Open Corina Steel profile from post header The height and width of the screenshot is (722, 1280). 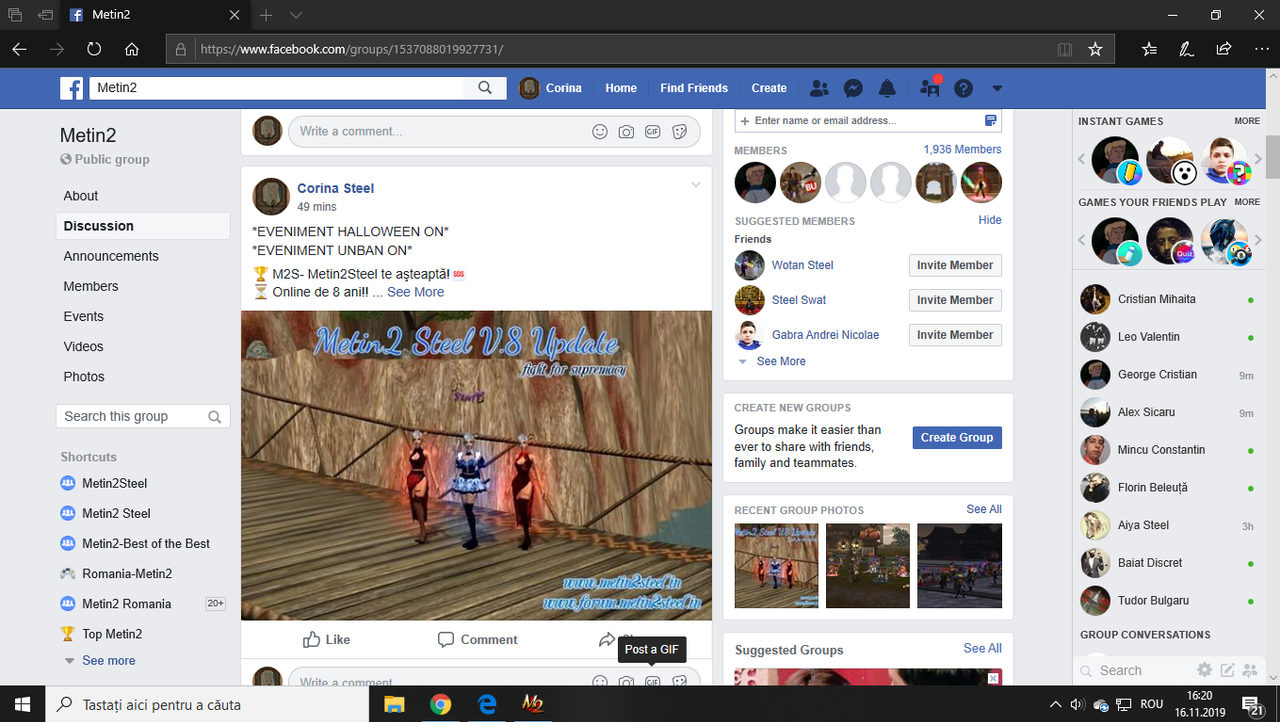(x=335, y=188)
